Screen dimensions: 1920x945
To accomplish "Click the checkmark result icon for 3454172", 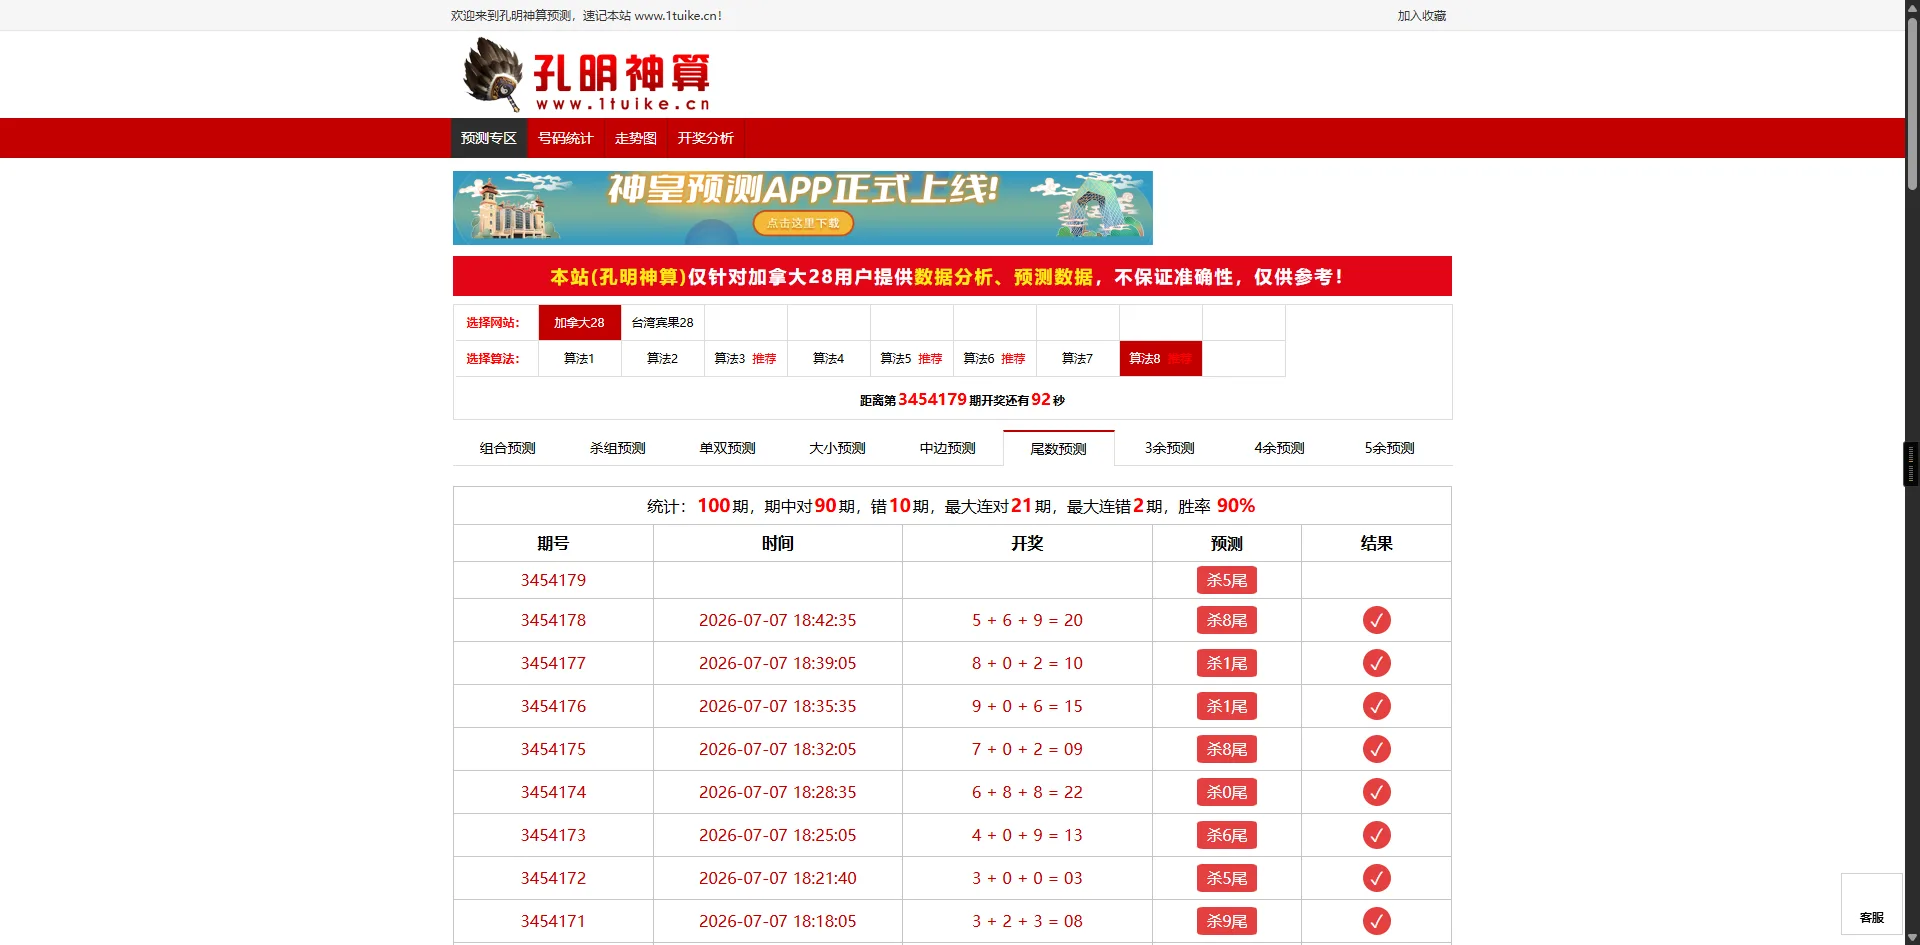I will [x=1376, y=878].
